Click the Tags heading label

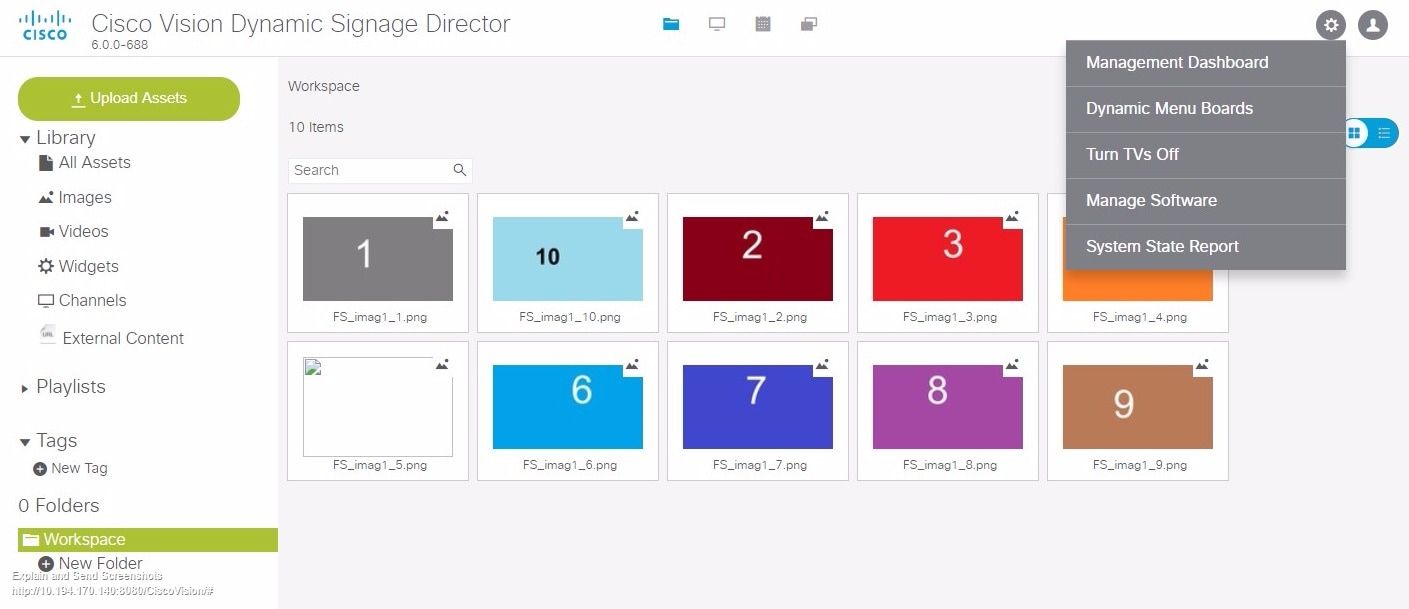[57, 442]
